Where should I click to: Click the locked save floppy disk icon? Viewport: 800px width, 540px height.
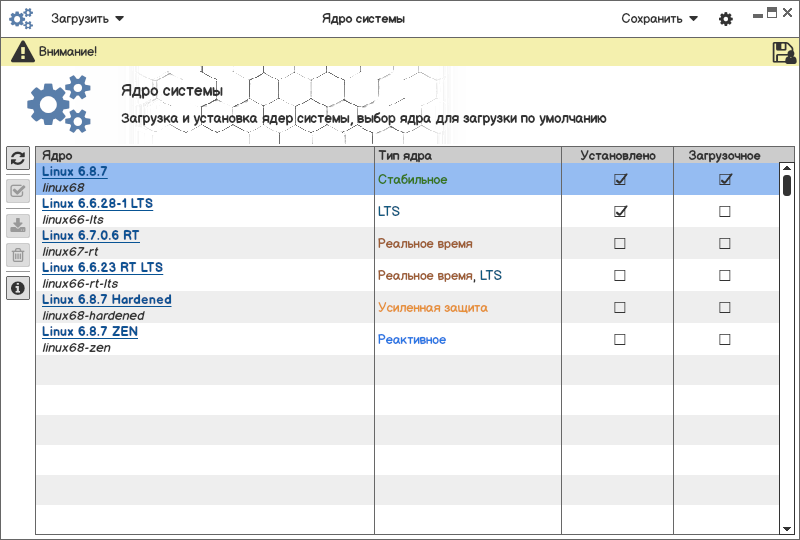[x=784, y=53]
